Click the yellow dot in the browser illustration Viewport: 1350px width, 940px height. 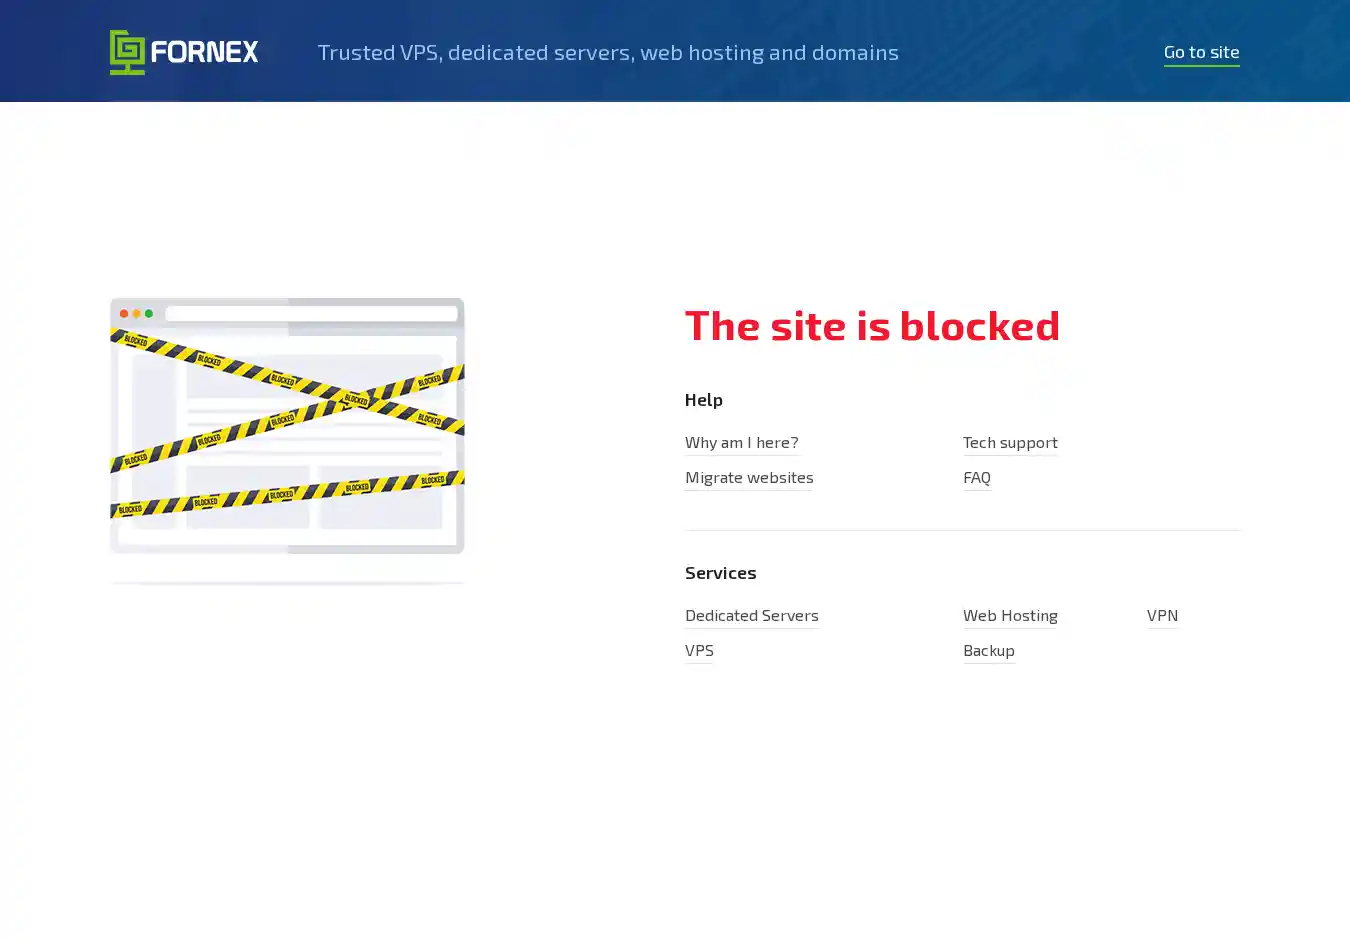(137, 314)
